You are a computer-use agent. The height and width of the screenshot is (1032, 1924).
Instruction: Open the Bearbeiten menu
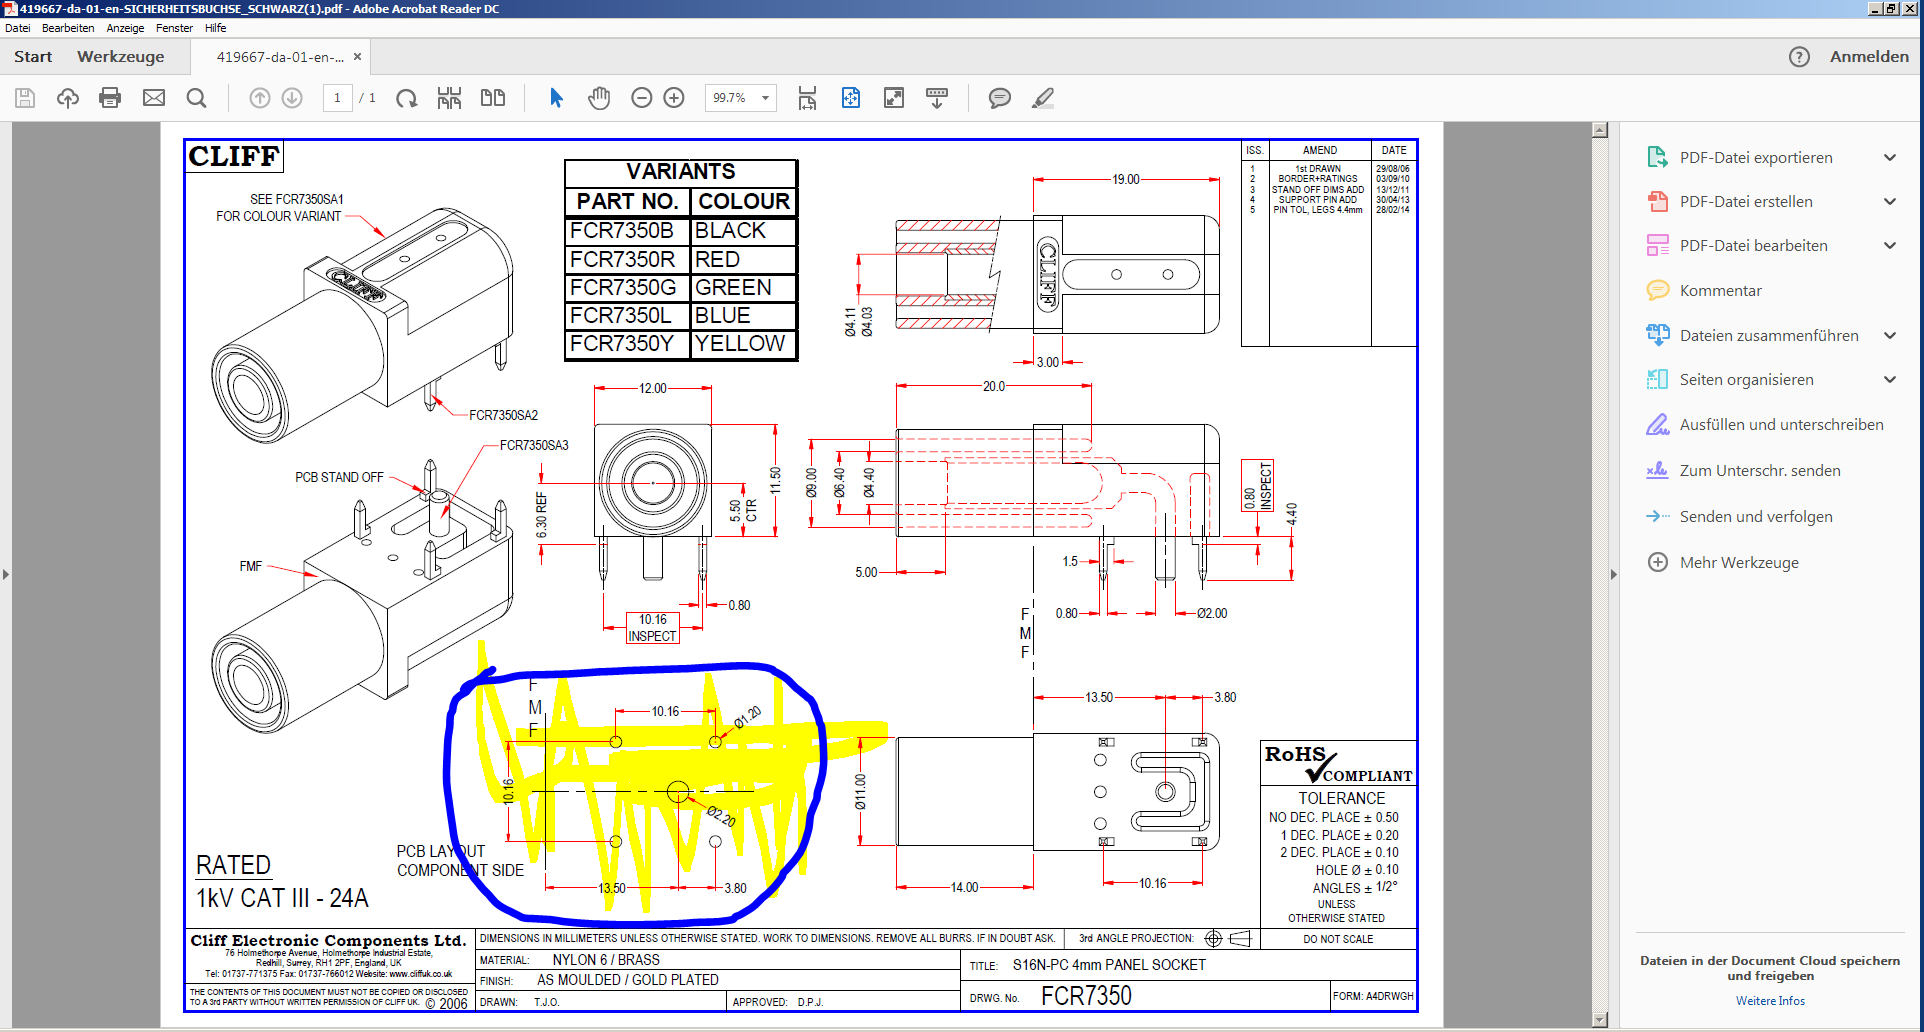[68, 28]
